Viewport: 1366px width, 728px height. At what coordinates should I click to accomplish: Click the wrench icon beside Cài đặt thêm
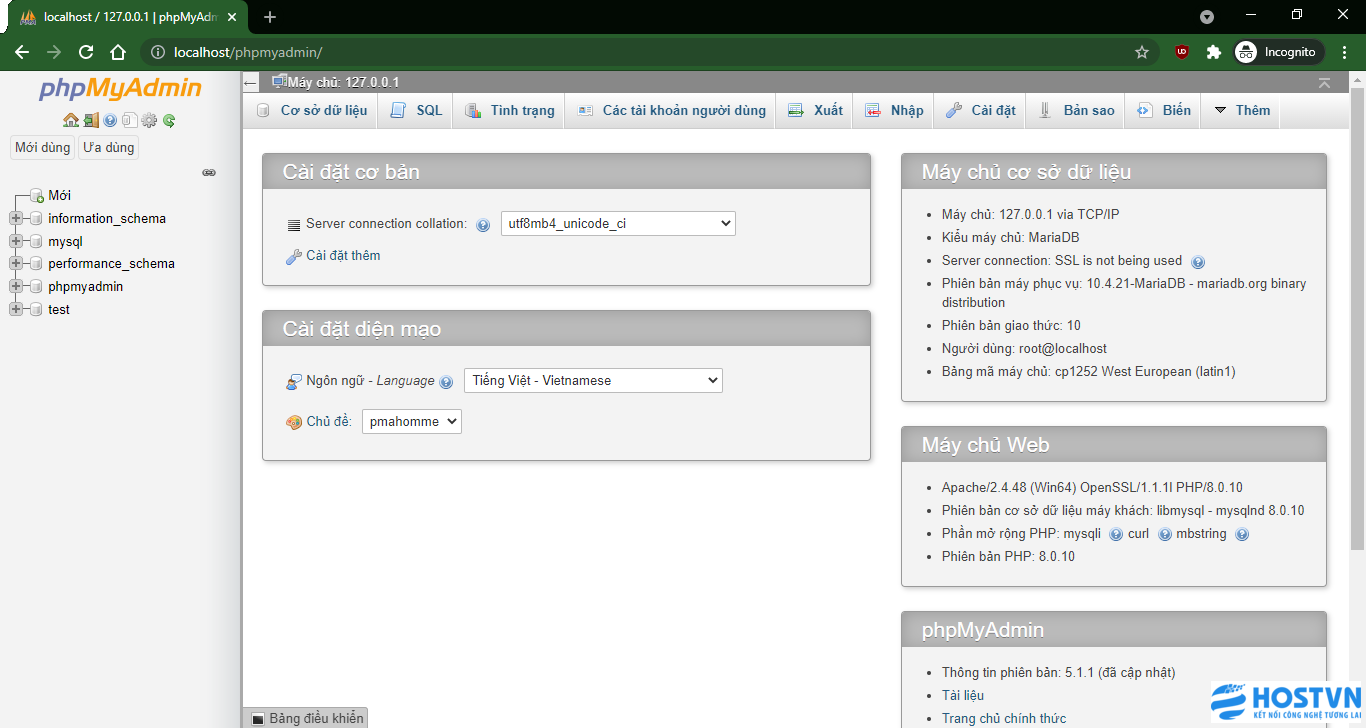(x=294, y=257)
